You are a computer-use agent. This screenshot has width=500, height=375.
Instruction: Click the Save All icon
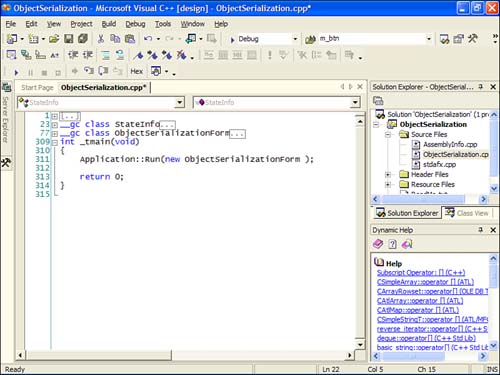tap(83, 39)
